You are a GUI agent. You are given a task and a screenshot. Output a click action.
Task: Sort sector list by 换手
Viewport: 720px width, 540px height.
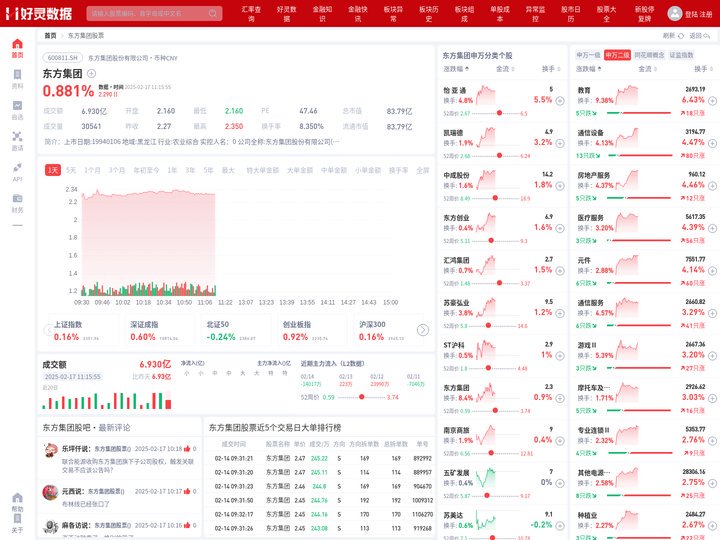(703, 69)
